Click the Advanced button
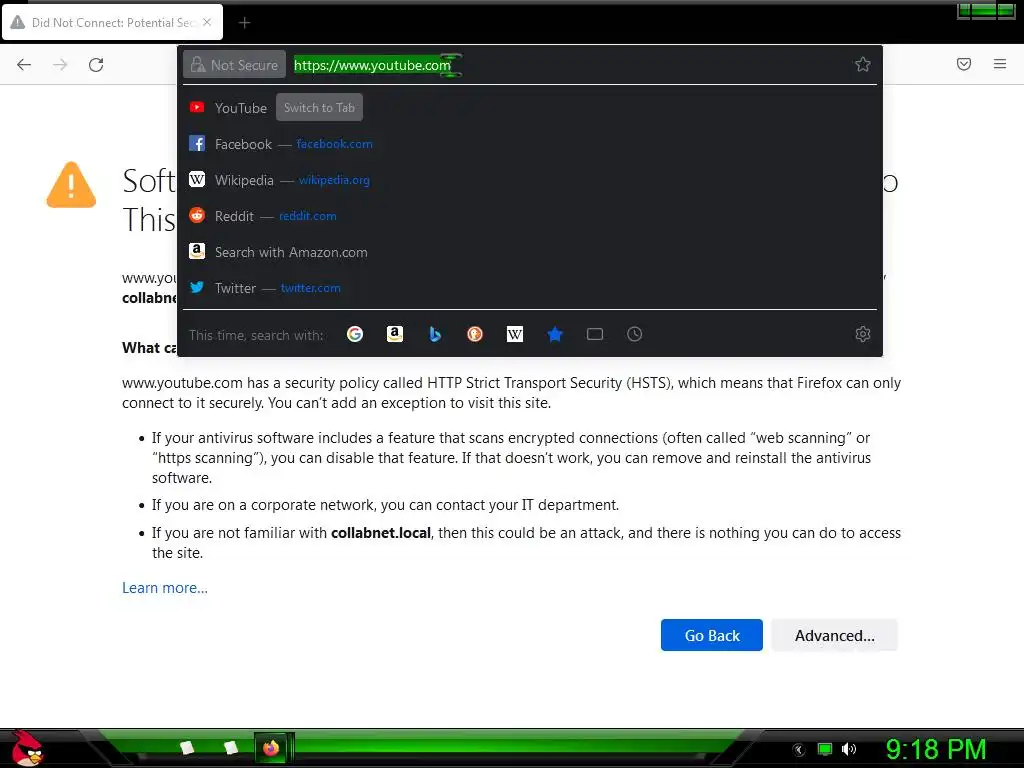This screenshot has height=768, width=1024. point(835,635)
